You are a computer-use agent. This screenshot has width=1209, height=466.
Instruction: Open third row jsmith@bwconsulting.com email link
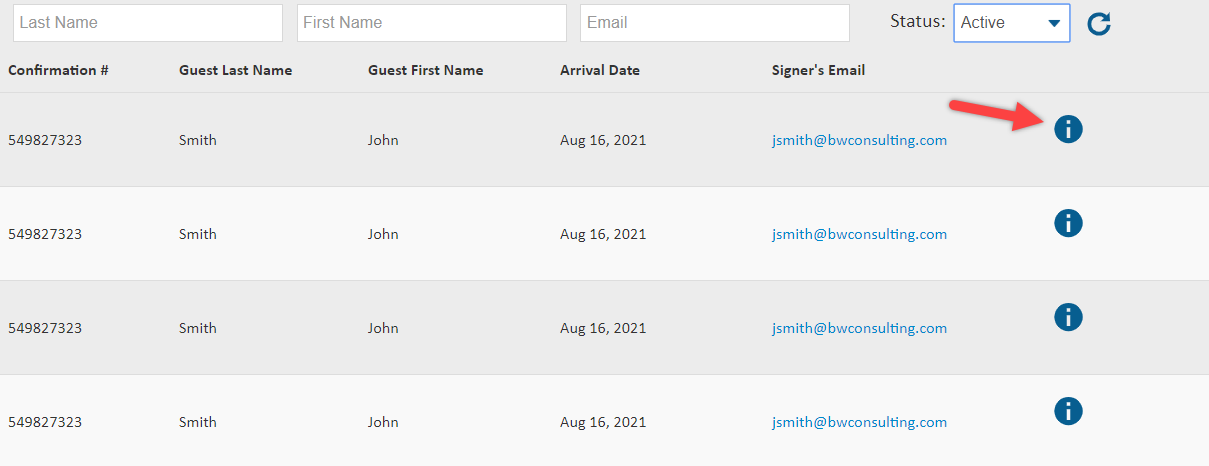pos(859,328)
